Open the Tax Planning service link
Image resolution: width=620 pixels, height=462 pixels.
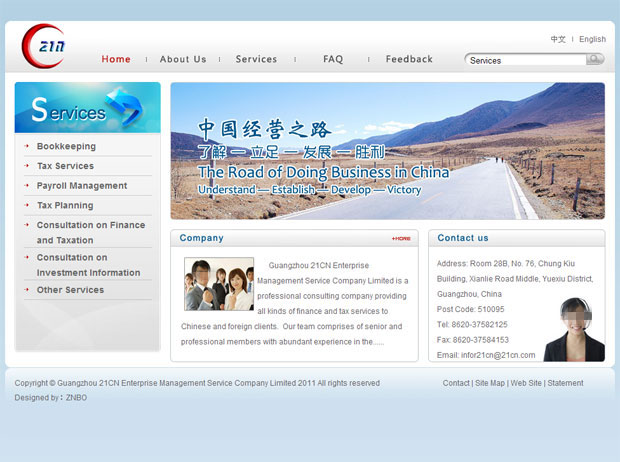point(65,205)
